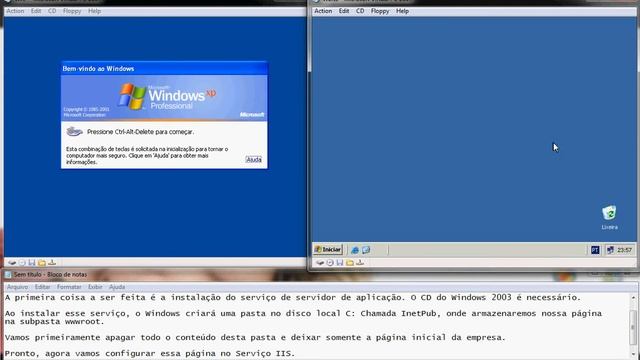Open CD menu in right Virtual PC window
640x360 pixels.
point(360,11)
